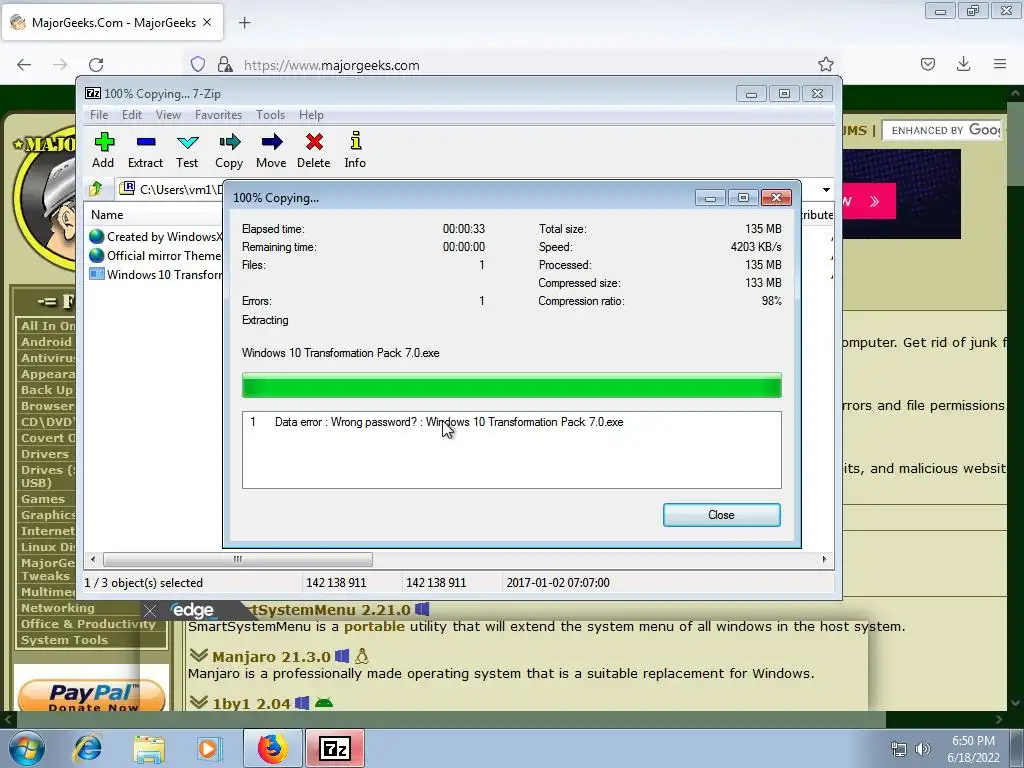Close the copying dialog with Close button

pos(722,515)
